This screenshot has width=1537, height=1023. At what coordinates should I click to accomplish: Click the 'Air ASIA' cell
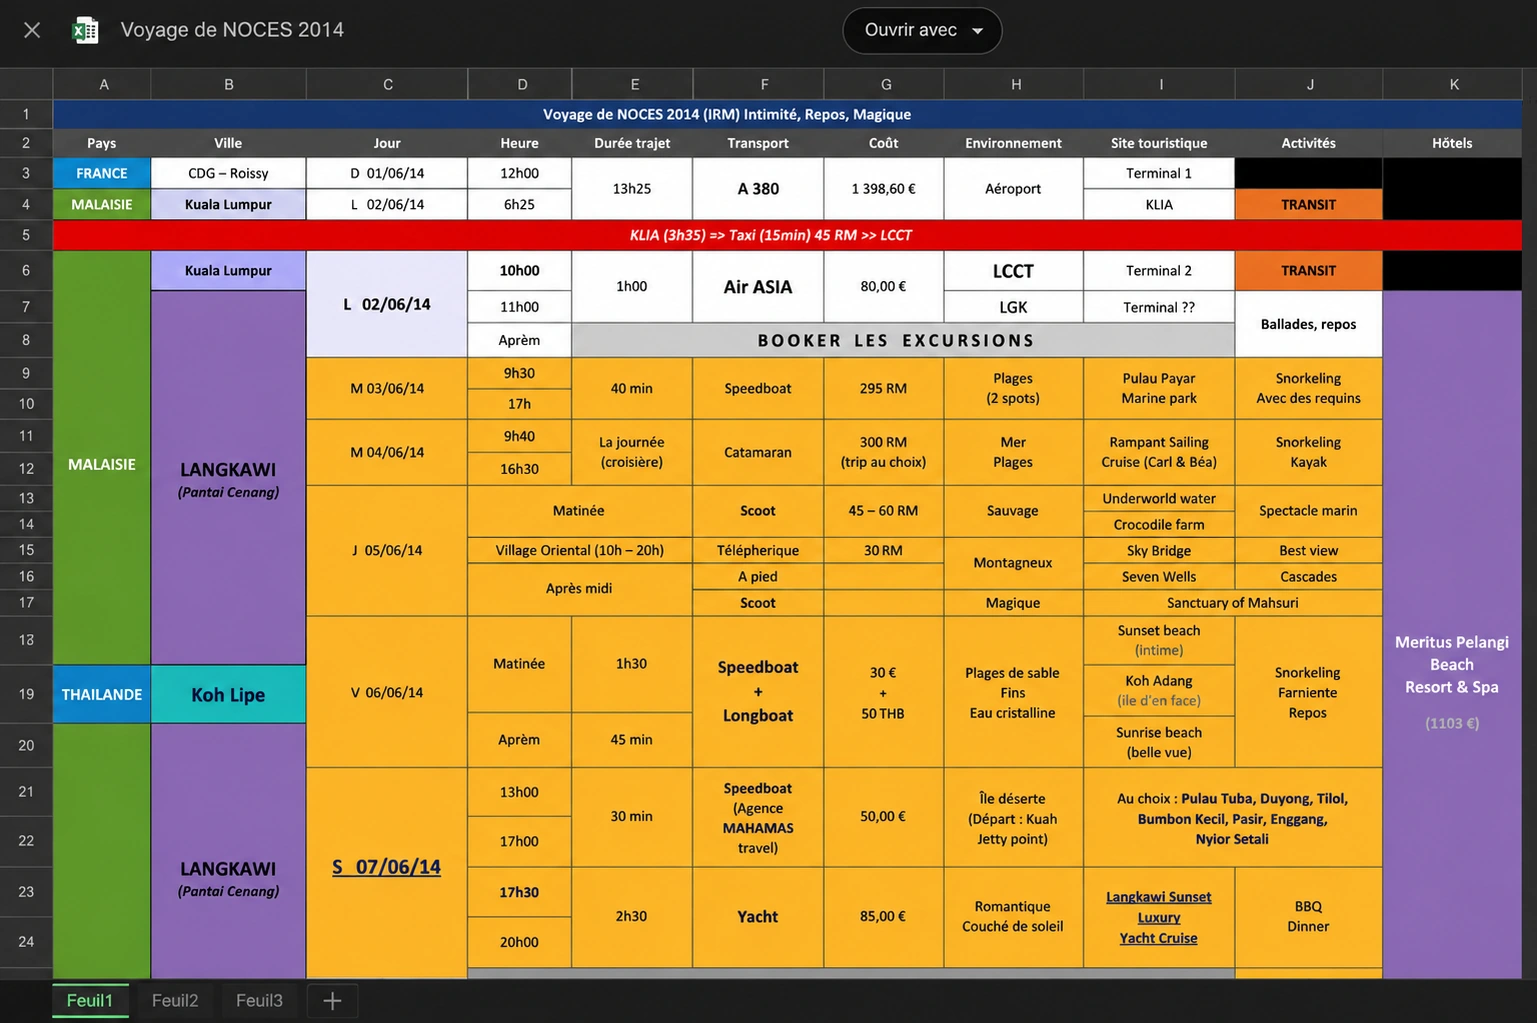pyautogui.click(x=758, y=287)
